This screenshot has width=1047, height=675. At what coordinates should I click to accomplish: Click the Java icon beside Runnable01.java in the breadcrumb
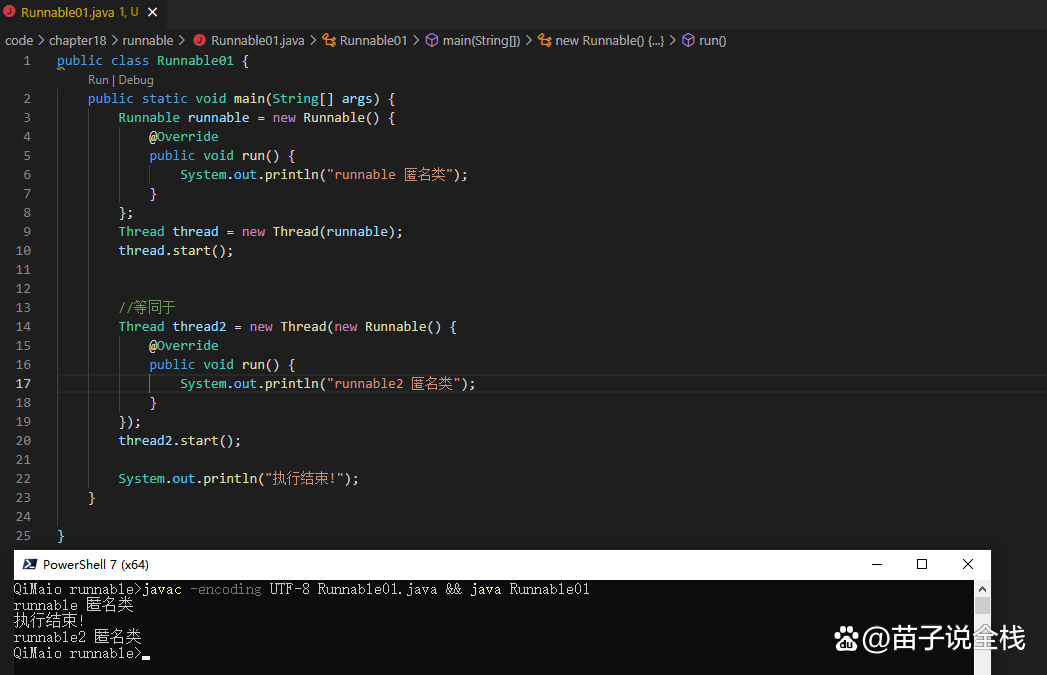199,41
